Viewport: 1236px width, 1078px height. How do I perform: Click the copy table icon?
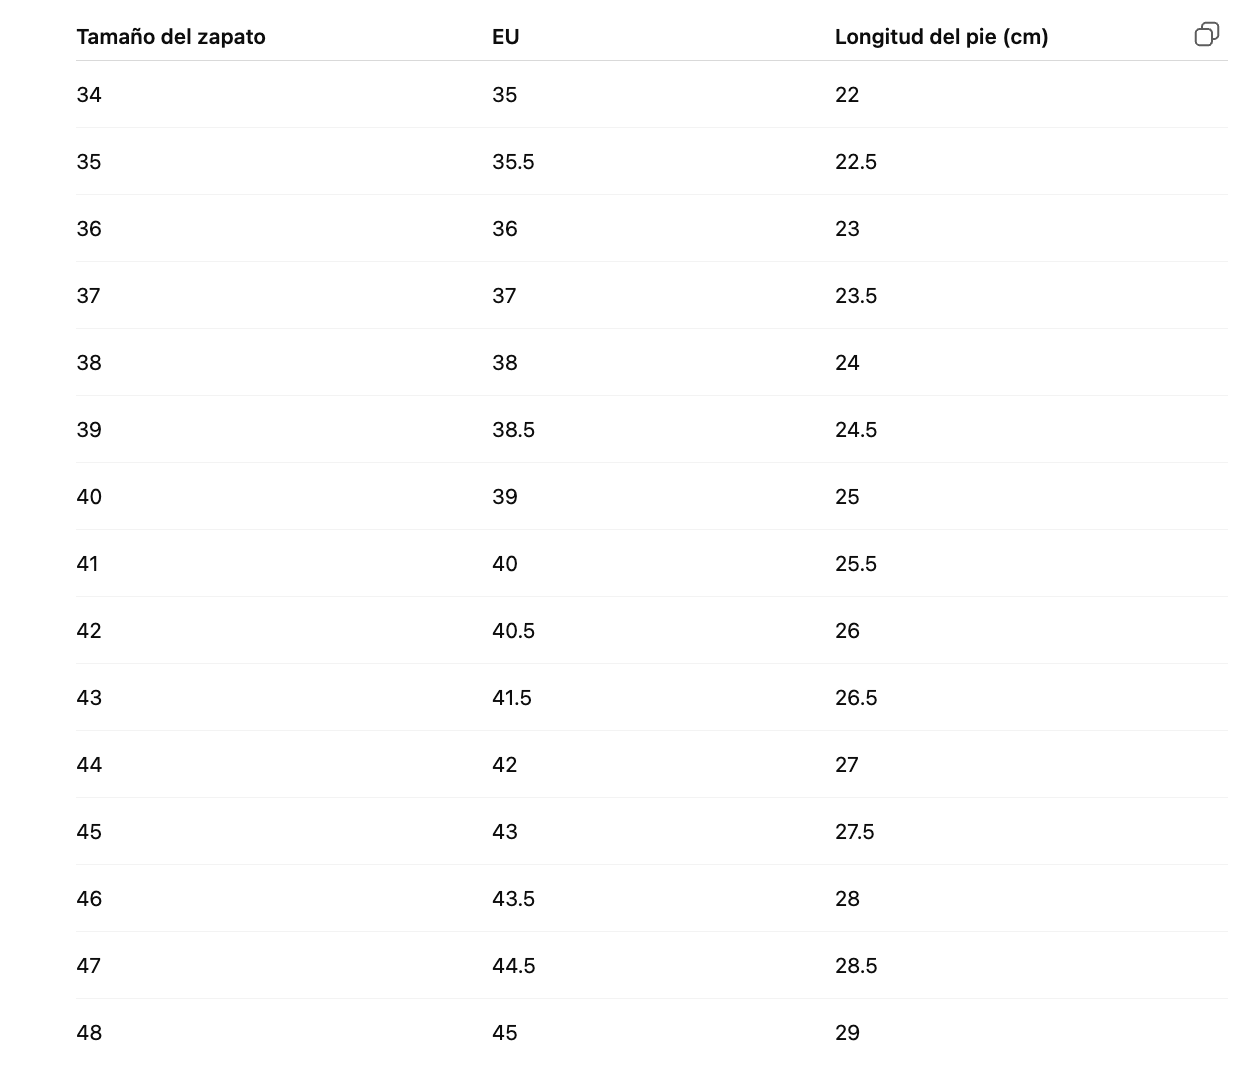click(x=1207, y=35)
